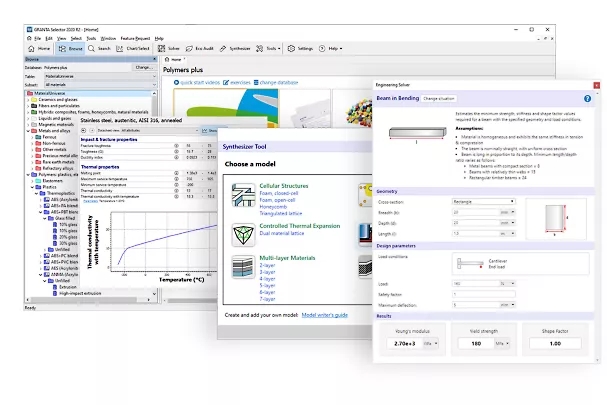Click the Cantilever End load condition box
The image size is (607, 405).
point(520,264)
